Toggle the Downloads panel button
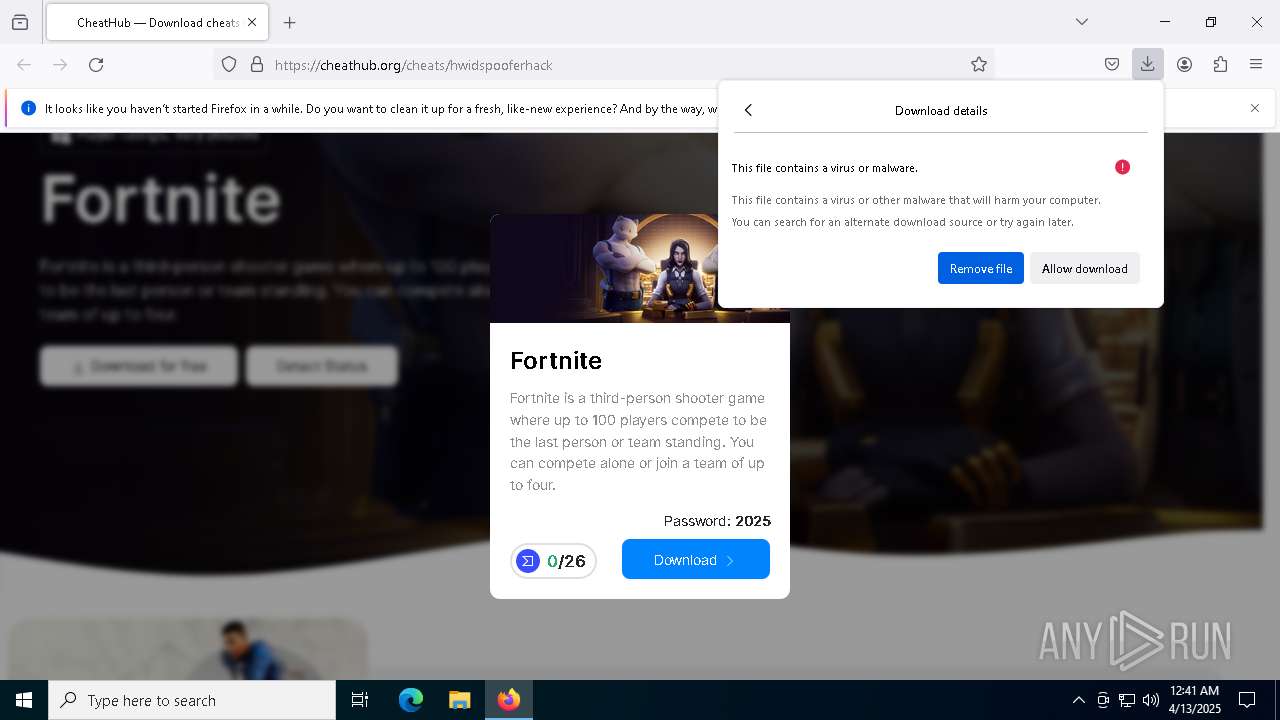1280x720 pixels. click(x=1148, y=64)
